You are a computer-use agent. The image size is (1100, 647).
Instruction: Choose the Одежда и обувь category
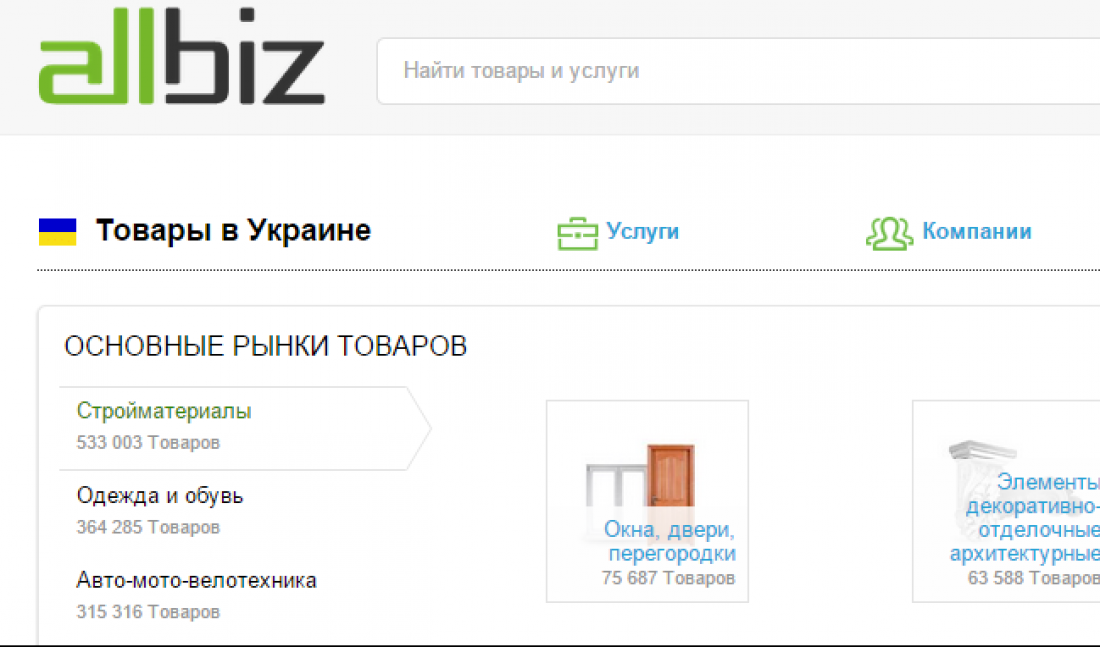pyautogui.click(x=160, y=495)
